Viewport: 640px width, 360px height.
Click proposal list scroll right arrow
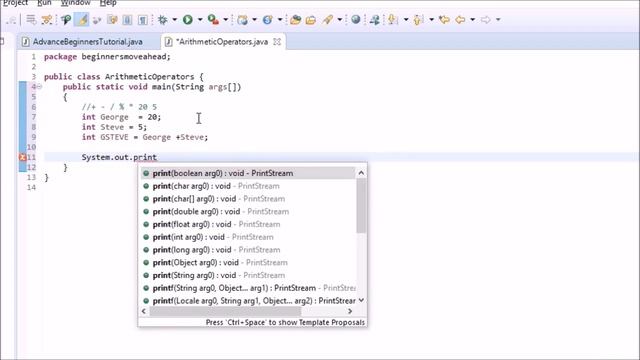click(x=350, y=311)
